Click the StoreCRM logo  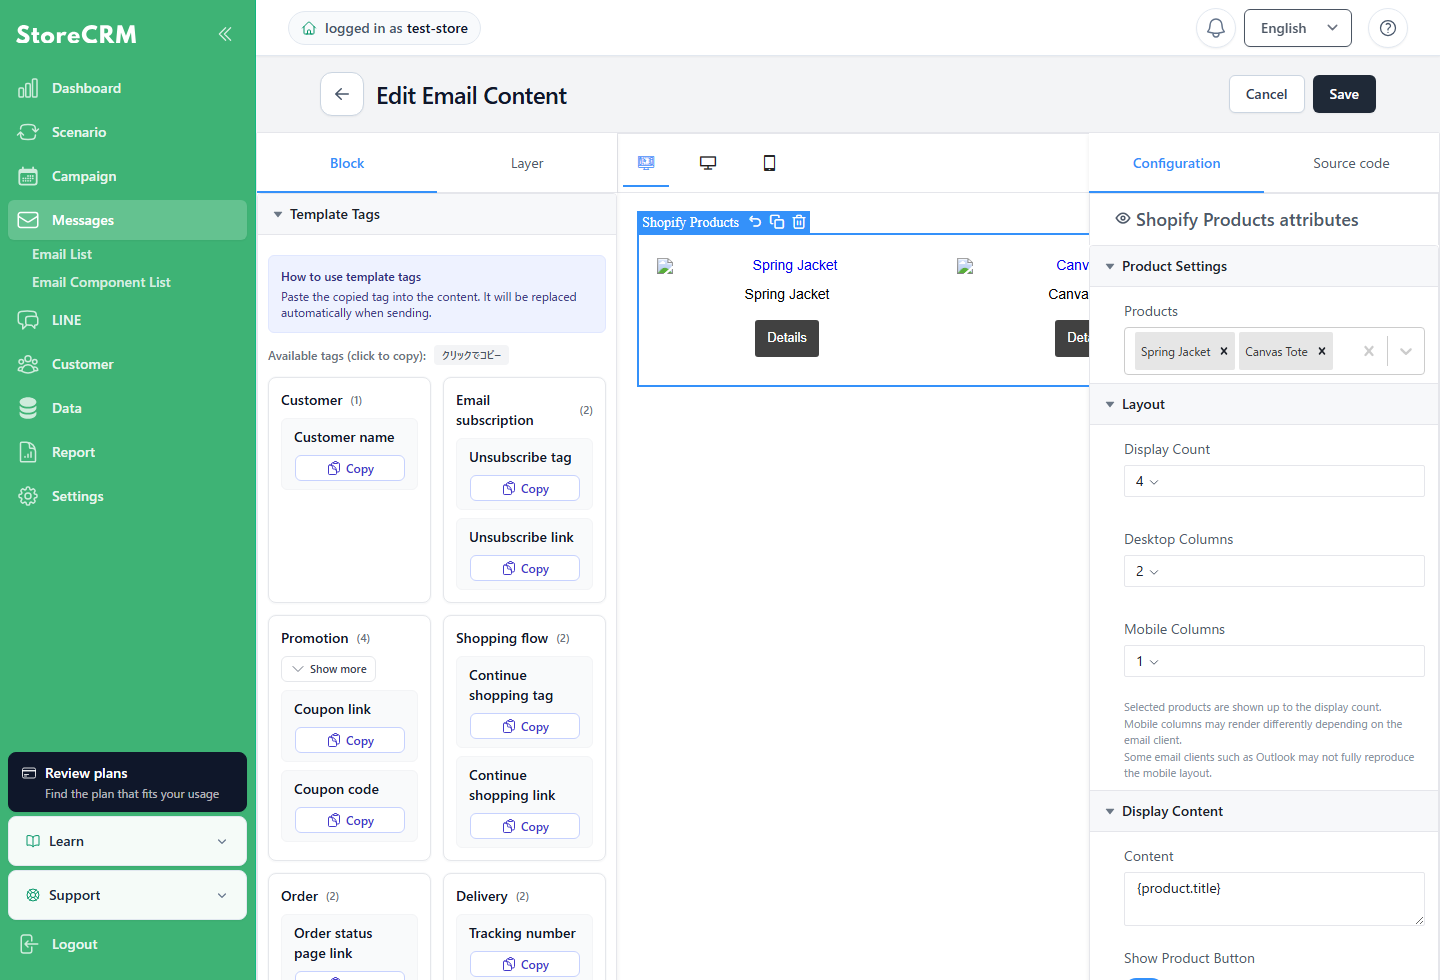point(76,34)
